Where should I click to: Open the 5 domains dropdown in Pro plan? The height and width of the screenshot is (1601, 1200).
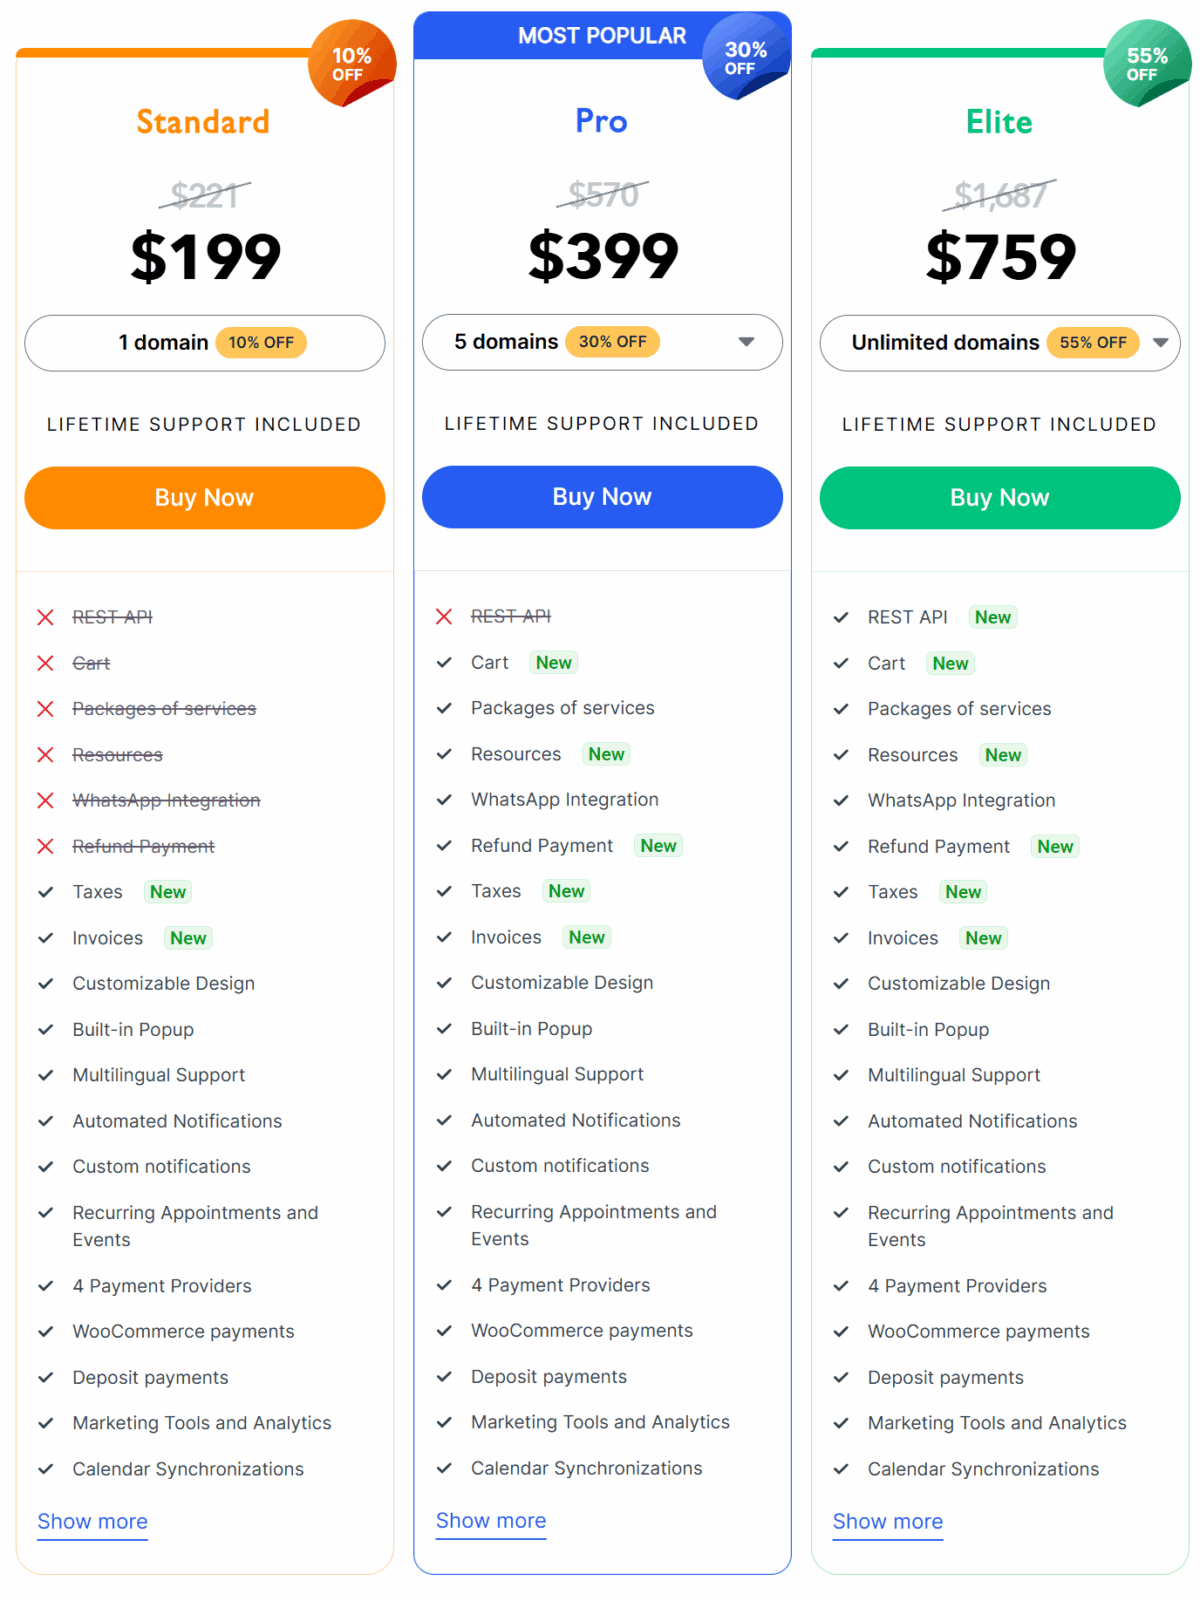tap(602, 342)
